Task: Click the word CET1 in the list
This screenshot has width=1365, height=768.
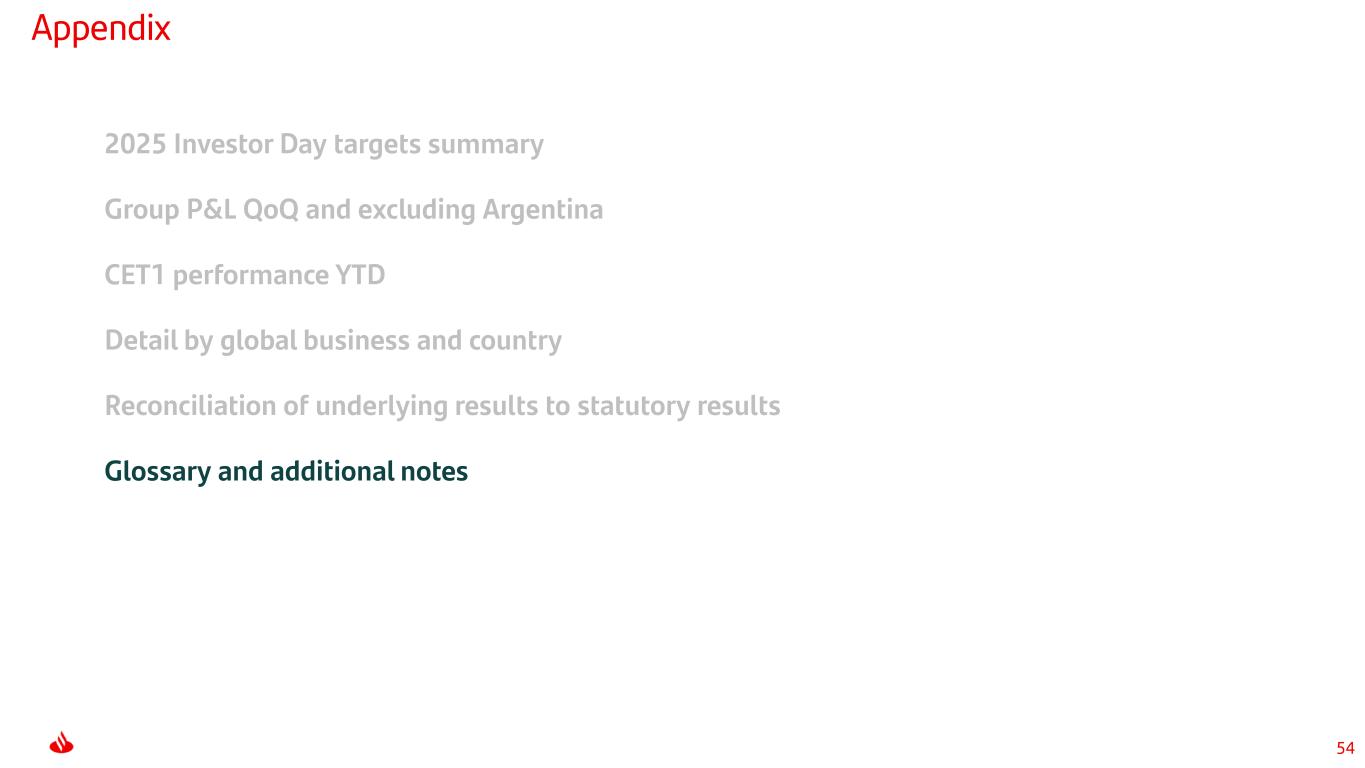Action: tap(135, 275)
